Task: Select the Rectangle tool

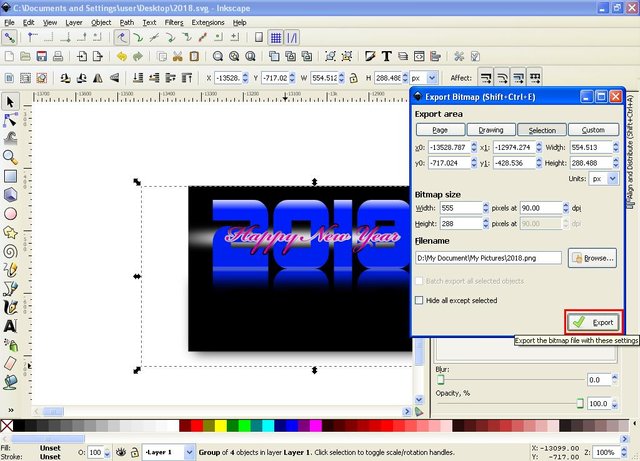Action: coord(10,176)
